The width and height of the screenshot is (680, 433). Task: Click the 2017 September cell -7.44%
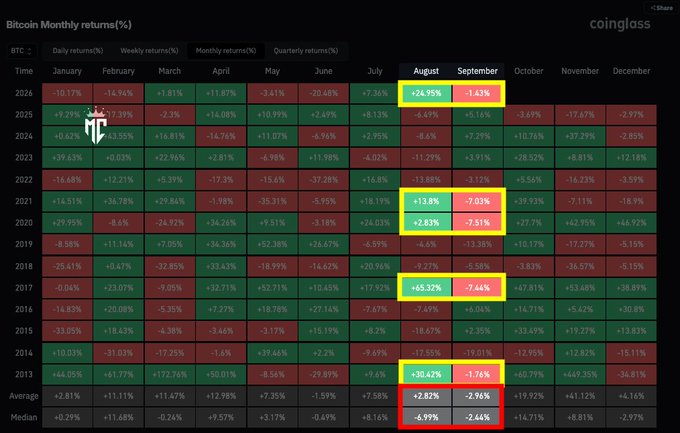pos(477,288)
